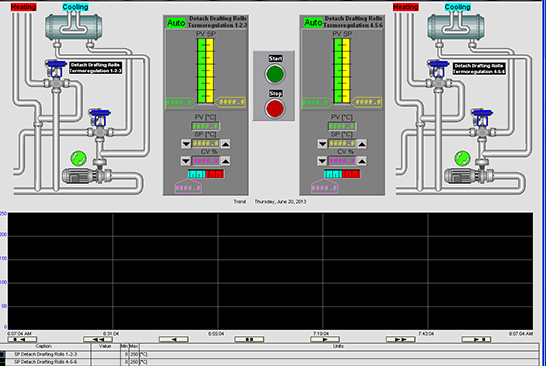The width and height of the screenshot is (546, 366).
Task: Increase SP value in rolls 1-2-3 panel
Action: click(x=226, y=144)
